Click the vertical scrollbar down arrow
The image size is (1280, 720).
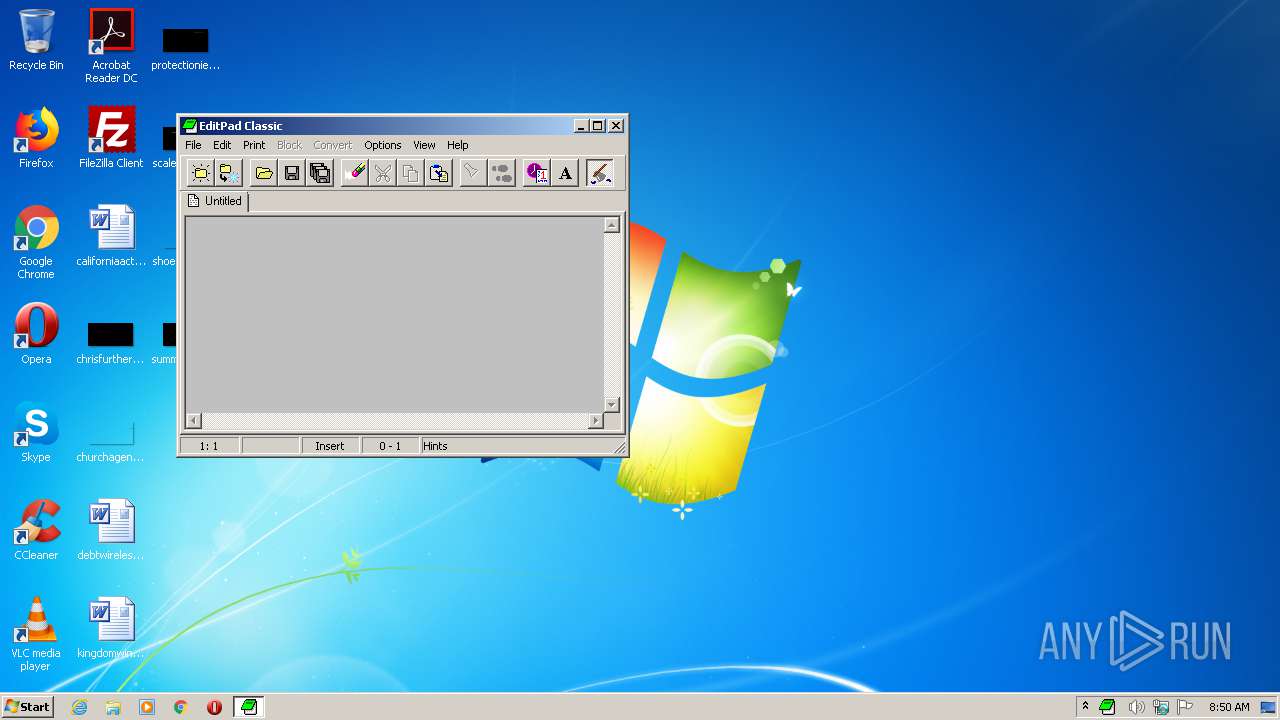[612, 404]
